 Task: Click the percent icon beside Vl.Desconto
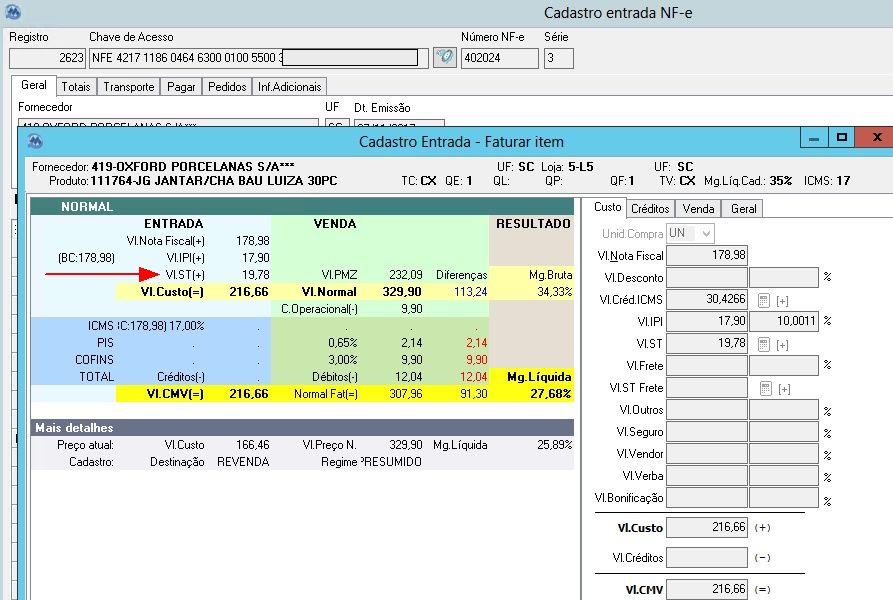(828, 277)
